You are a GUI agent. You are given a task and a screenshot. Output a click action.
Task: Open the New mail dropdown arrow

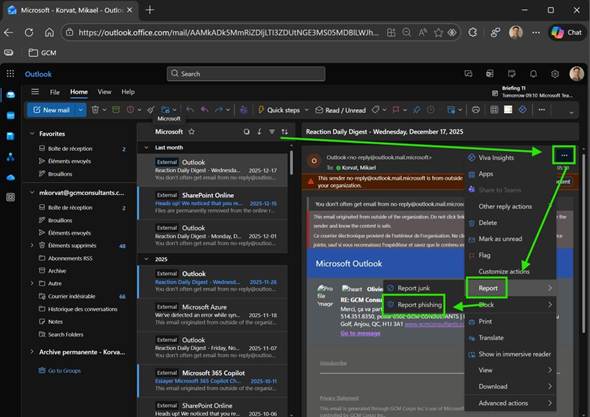tap(81, 110)
